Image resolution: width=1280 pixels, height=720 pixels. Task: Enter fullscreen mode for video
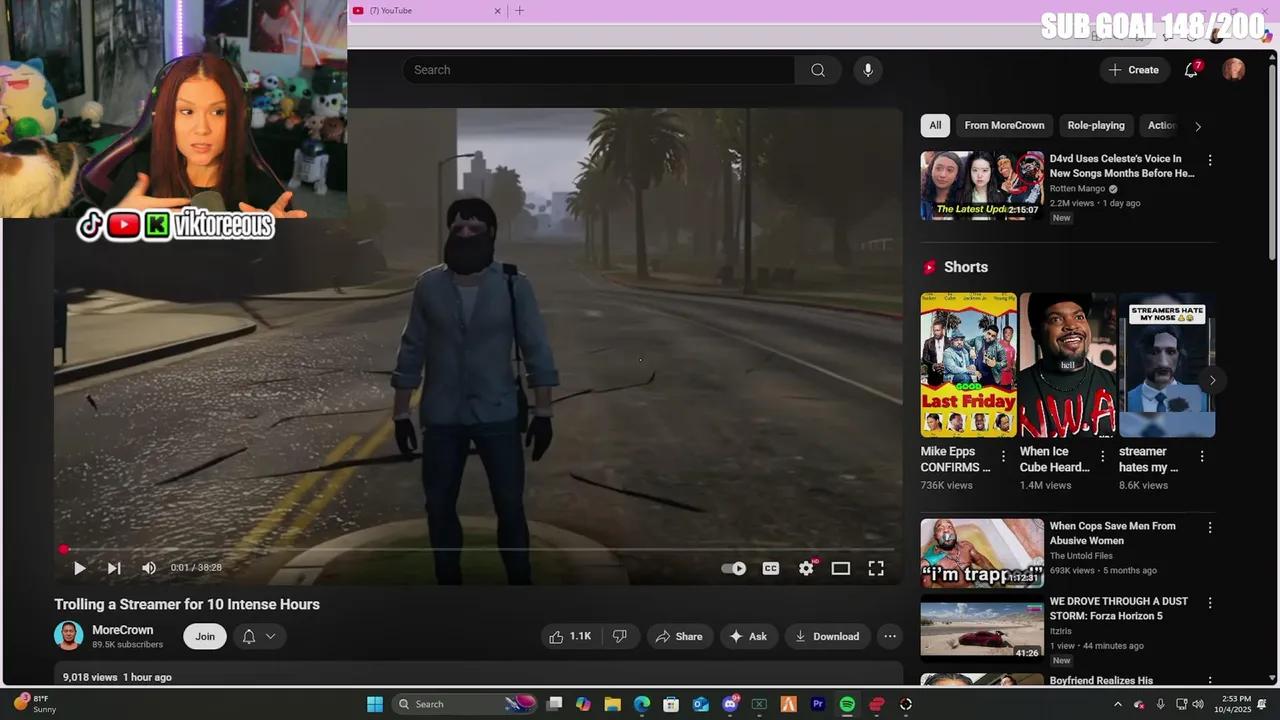(x=876, y=568)
